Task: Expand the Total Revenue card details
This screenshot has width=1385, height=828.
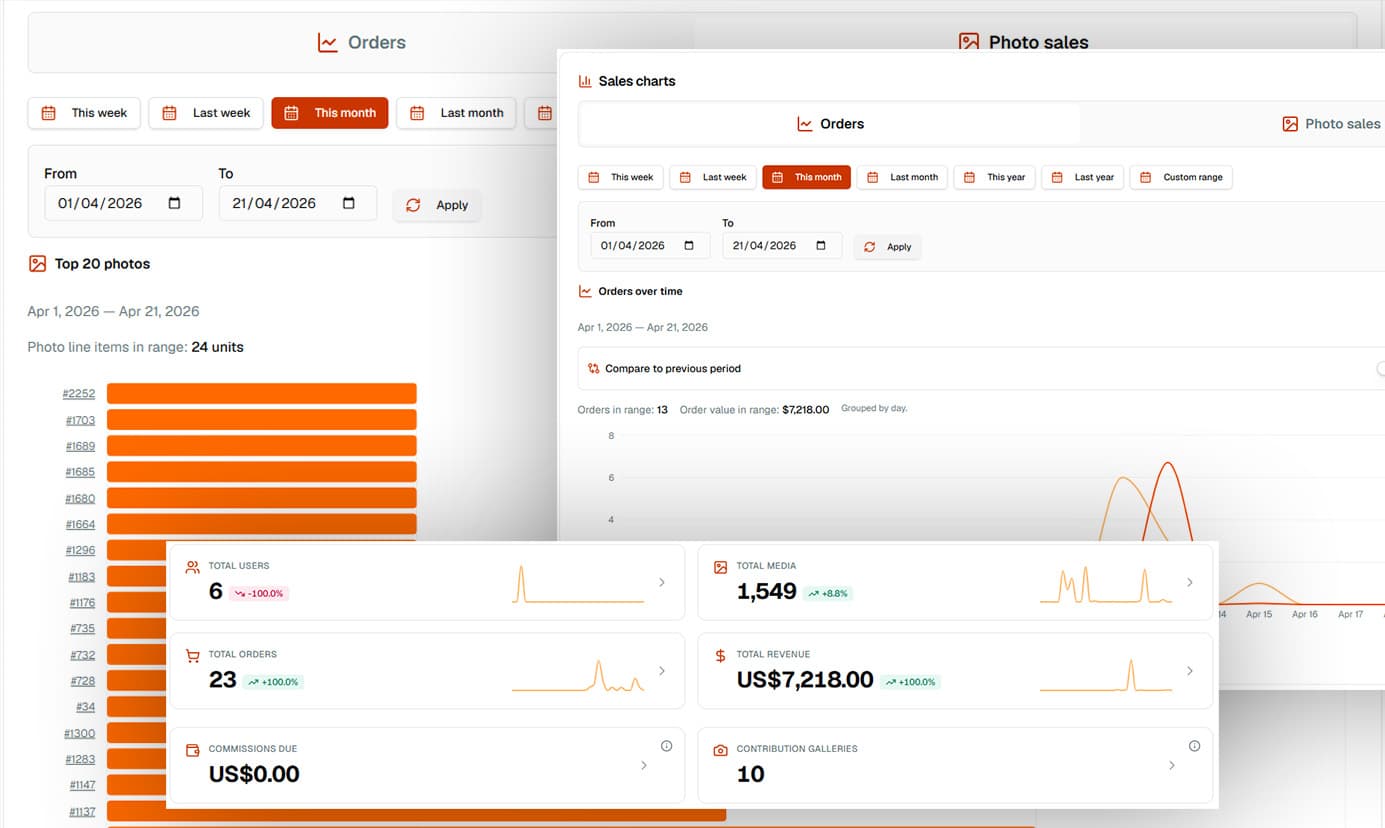Action: tap(1189, 671)
